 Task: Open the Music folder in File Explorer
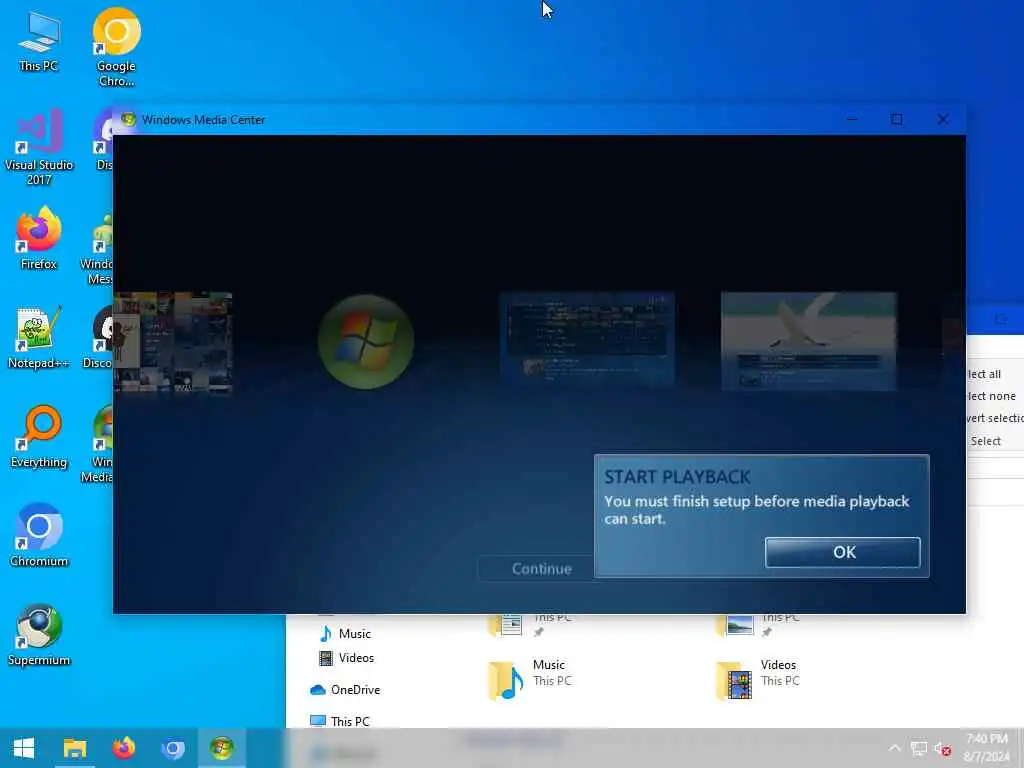[x=530, y=678]
